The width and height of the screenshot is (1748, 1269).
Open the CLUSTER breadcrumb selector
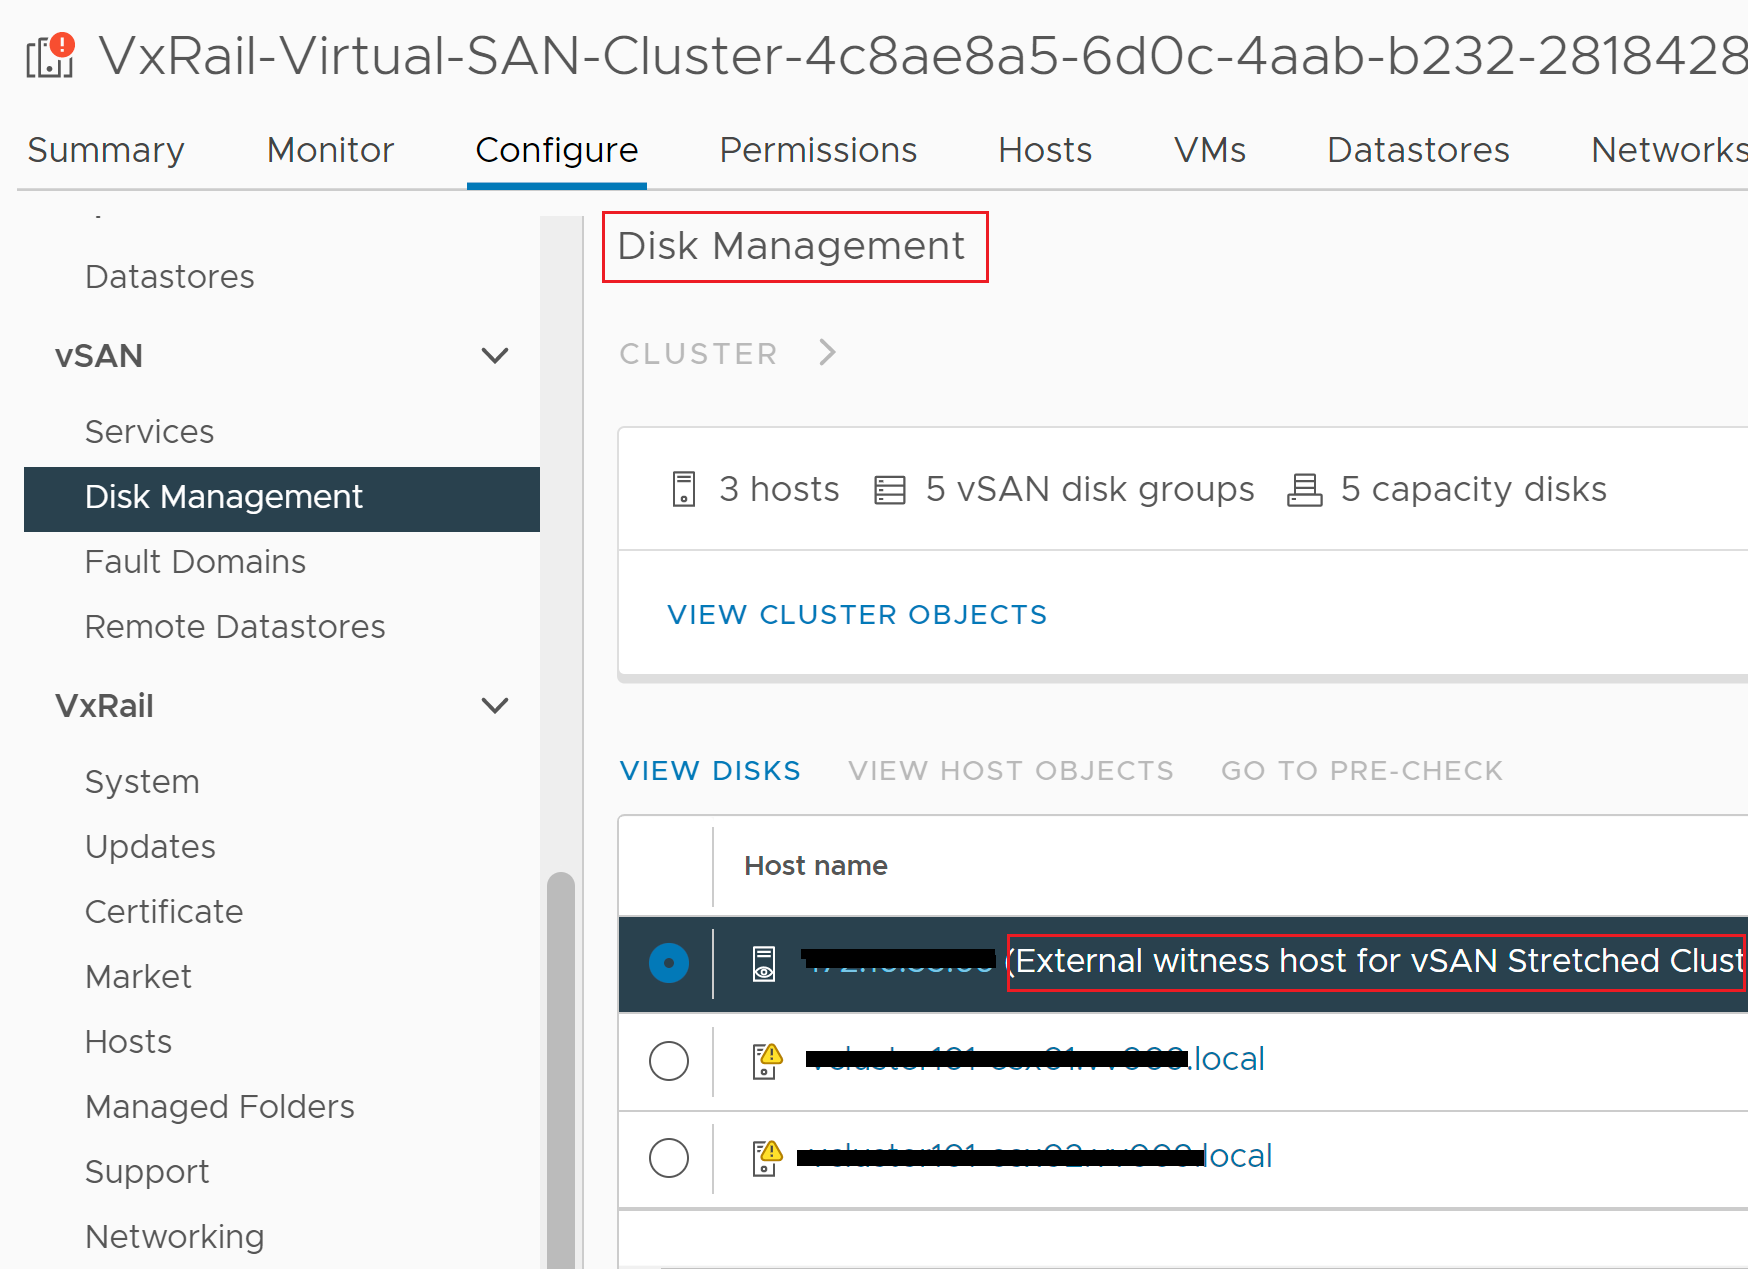[699, 352]
